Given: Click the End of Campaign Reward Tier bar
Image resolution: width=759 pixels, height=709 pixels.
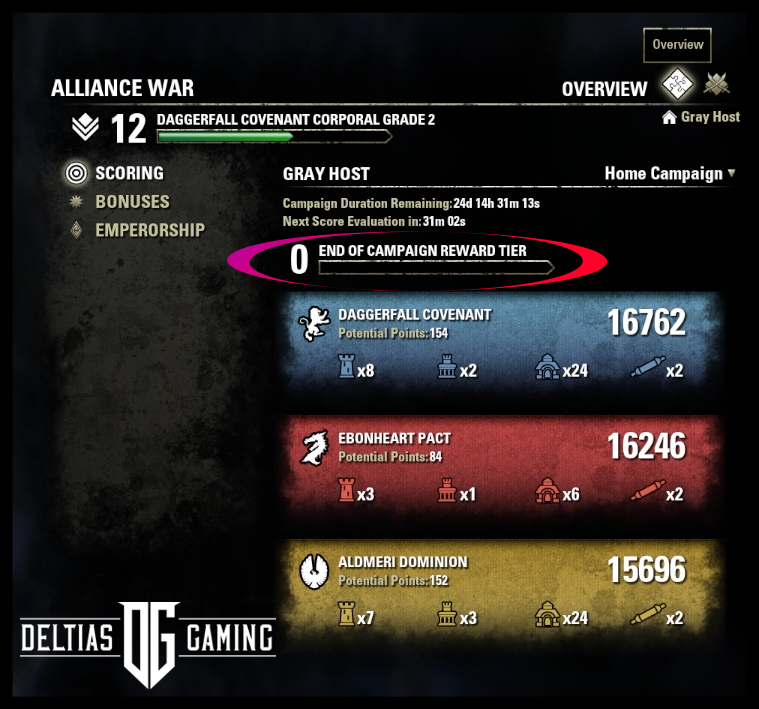Looking at the screenshot, I should coord(436,267).
